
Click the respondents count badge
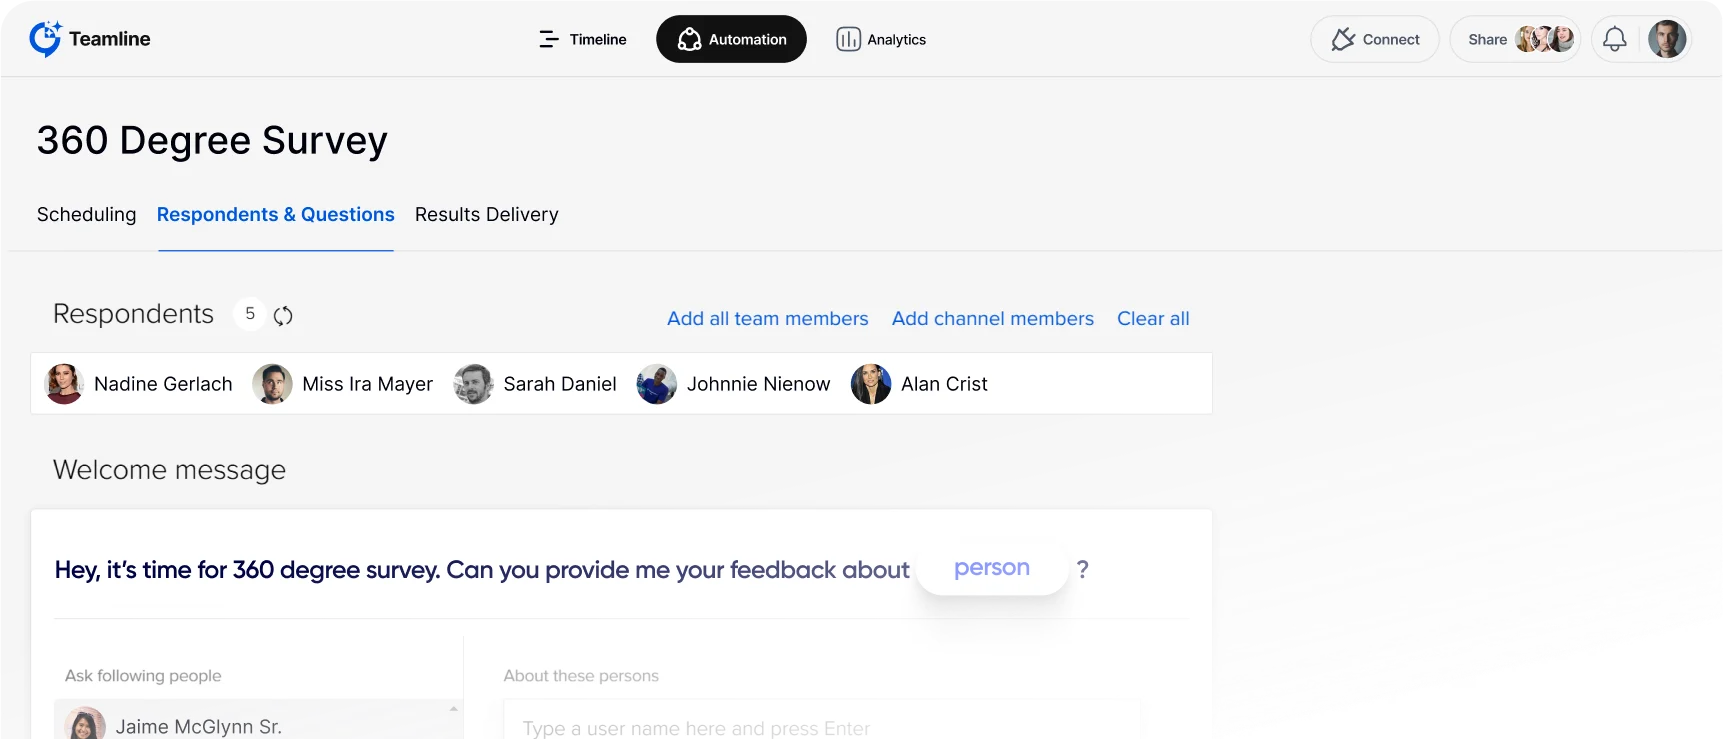point(249,314)
